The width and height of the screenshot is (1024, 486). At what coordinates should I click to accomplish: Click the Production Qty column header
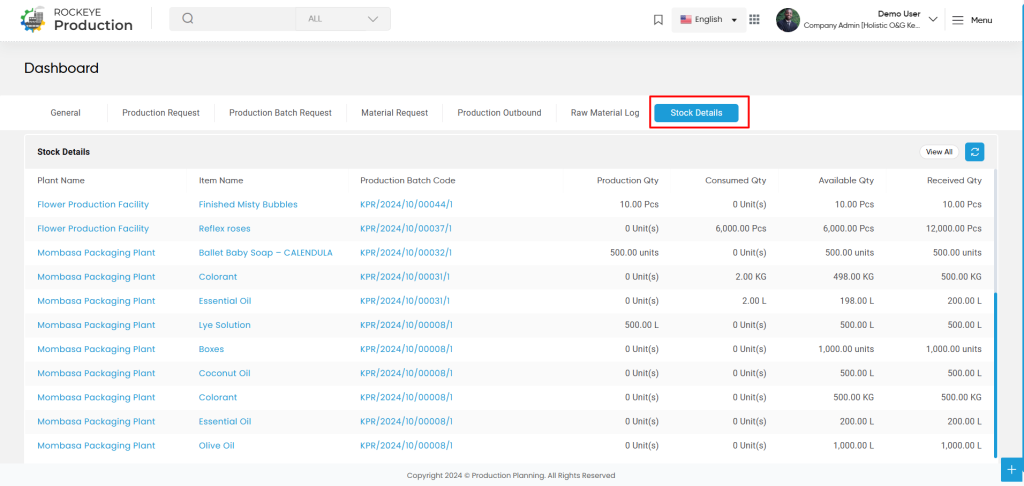click(x=628, y=180)
